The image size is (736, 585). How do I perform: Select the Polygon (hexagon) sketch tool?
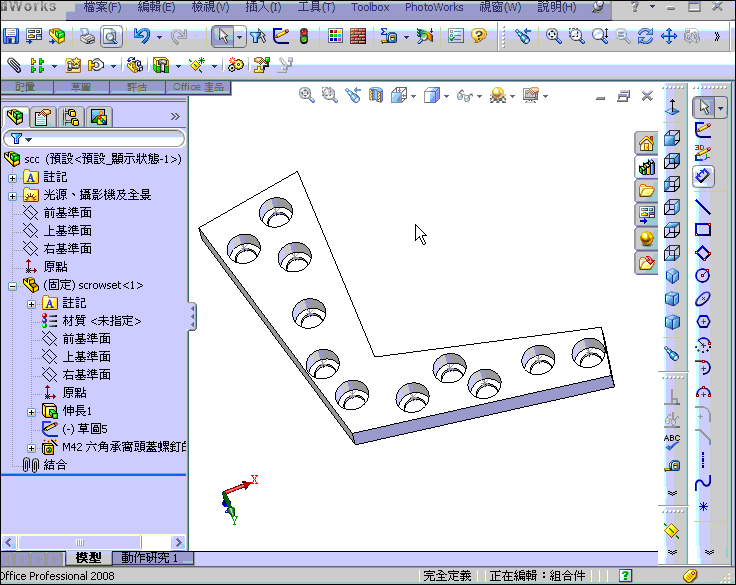click(703, 322)
